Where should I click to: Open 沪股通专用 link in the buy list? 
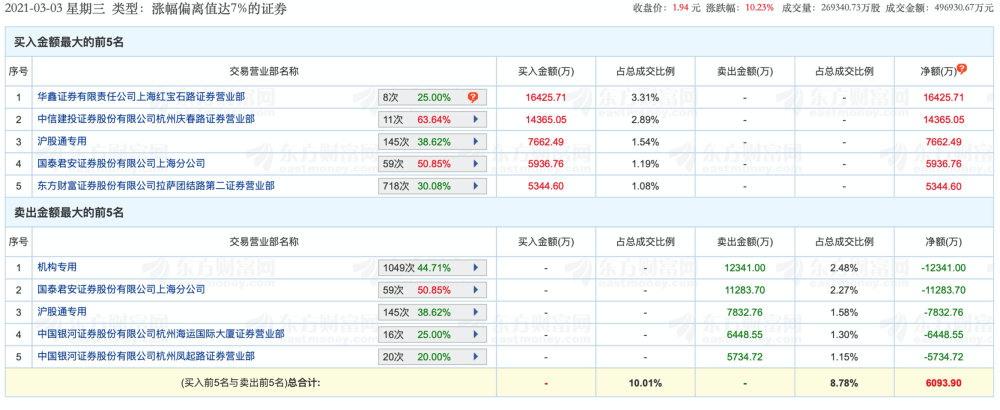tap(62, 142)
